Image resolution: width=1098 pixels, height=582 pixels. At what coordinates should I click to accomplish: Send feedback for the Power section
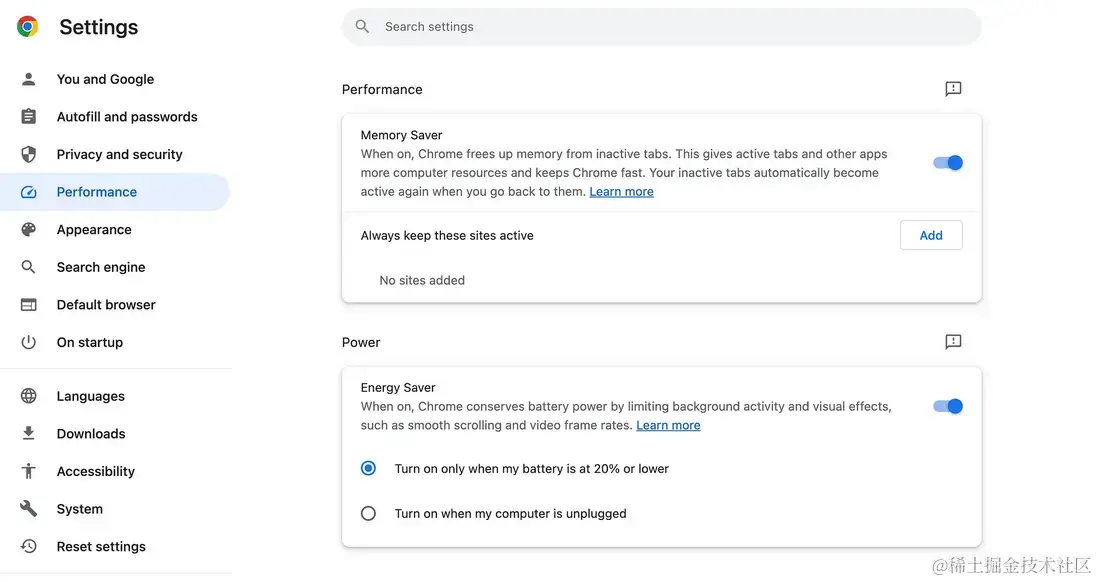pos(953,342)
